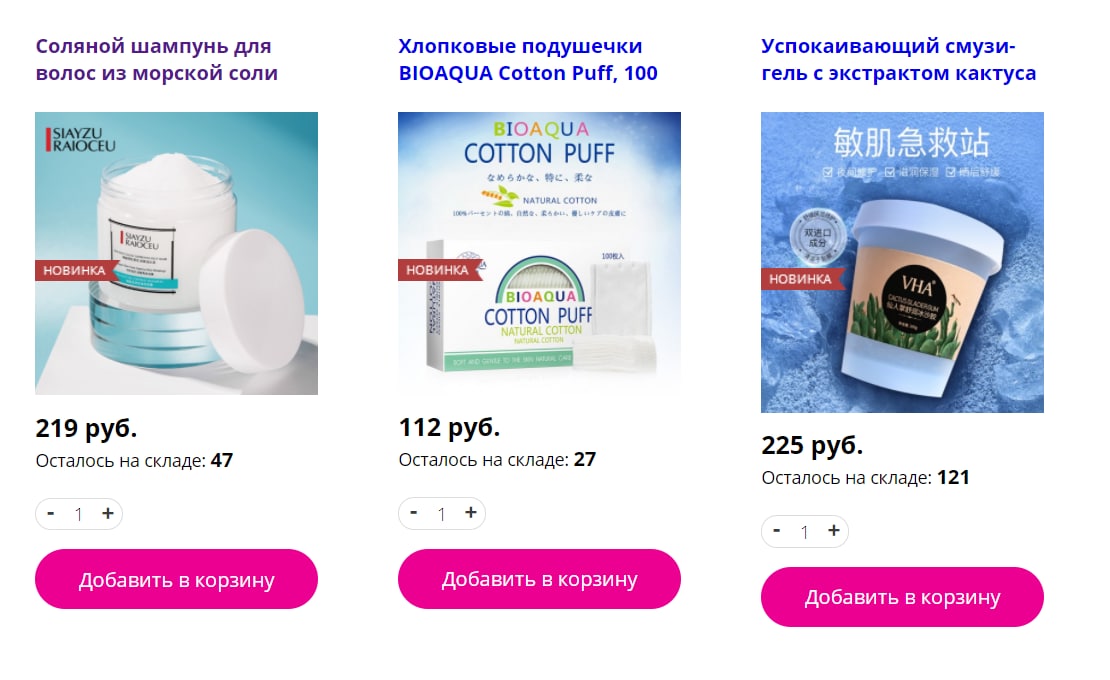Click the НОВИНКА badge on the shampoo image
1110x680 pixels.
75,270
